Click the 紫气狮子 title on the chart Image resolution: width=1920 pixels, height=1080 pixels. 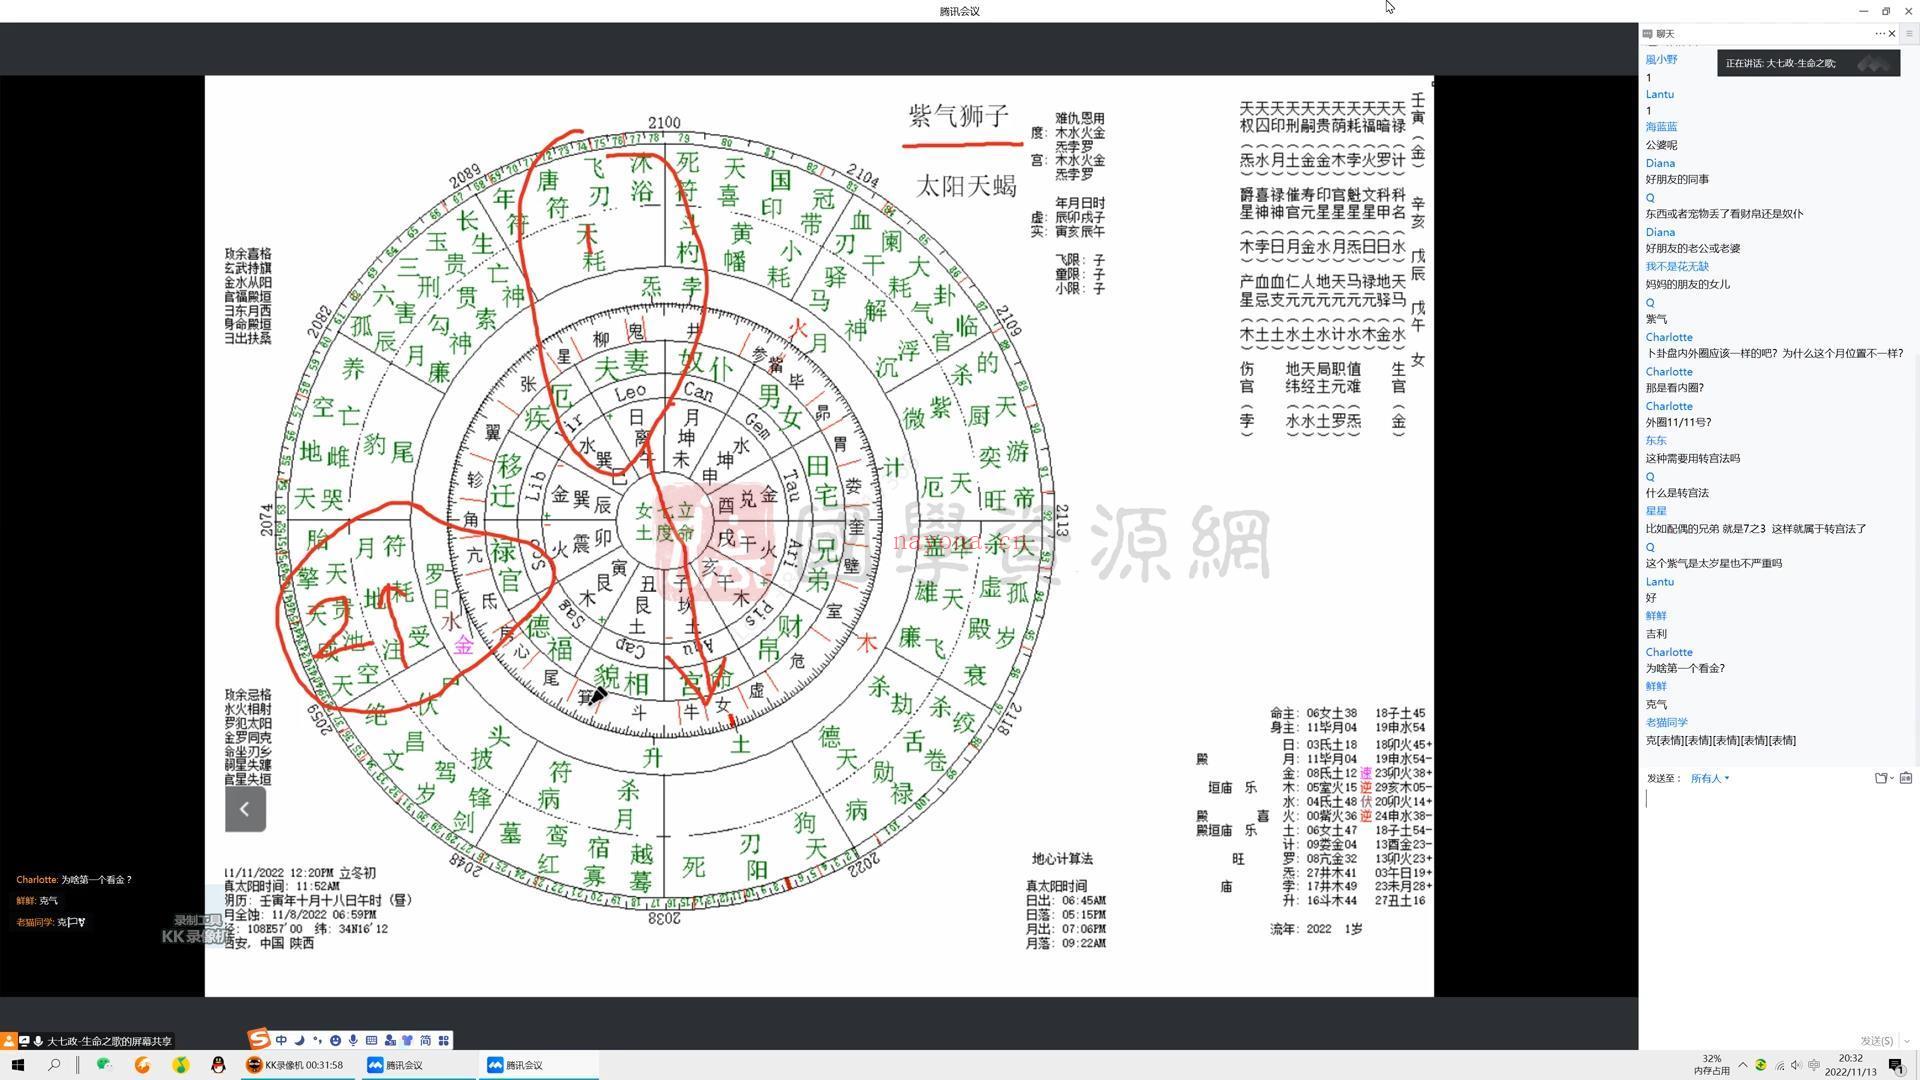(x=958, y=116)
